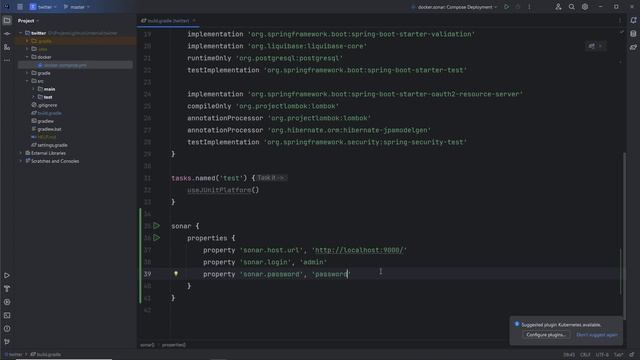Open build.gradle from project tree

tap(46, 113)
